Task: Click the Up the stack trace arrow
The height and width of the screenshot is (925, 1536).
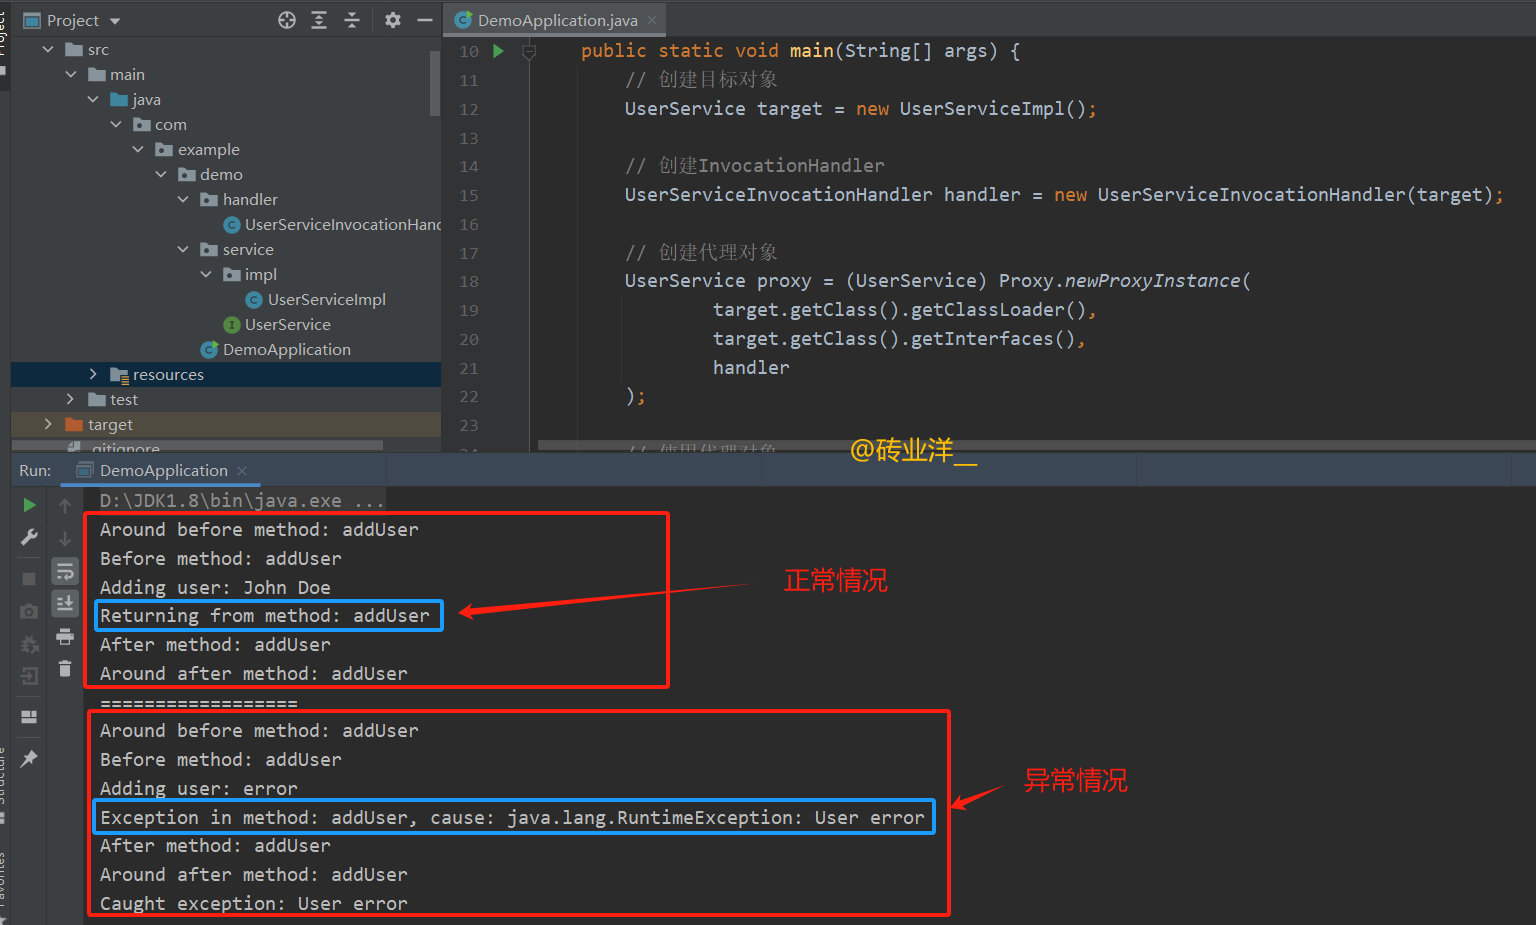Action: pos(65,505)
